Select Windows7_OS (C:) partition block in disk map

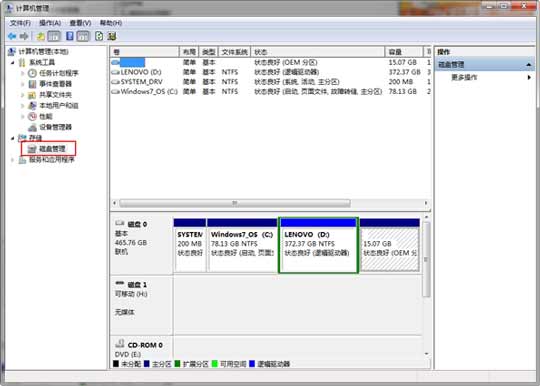242,245
